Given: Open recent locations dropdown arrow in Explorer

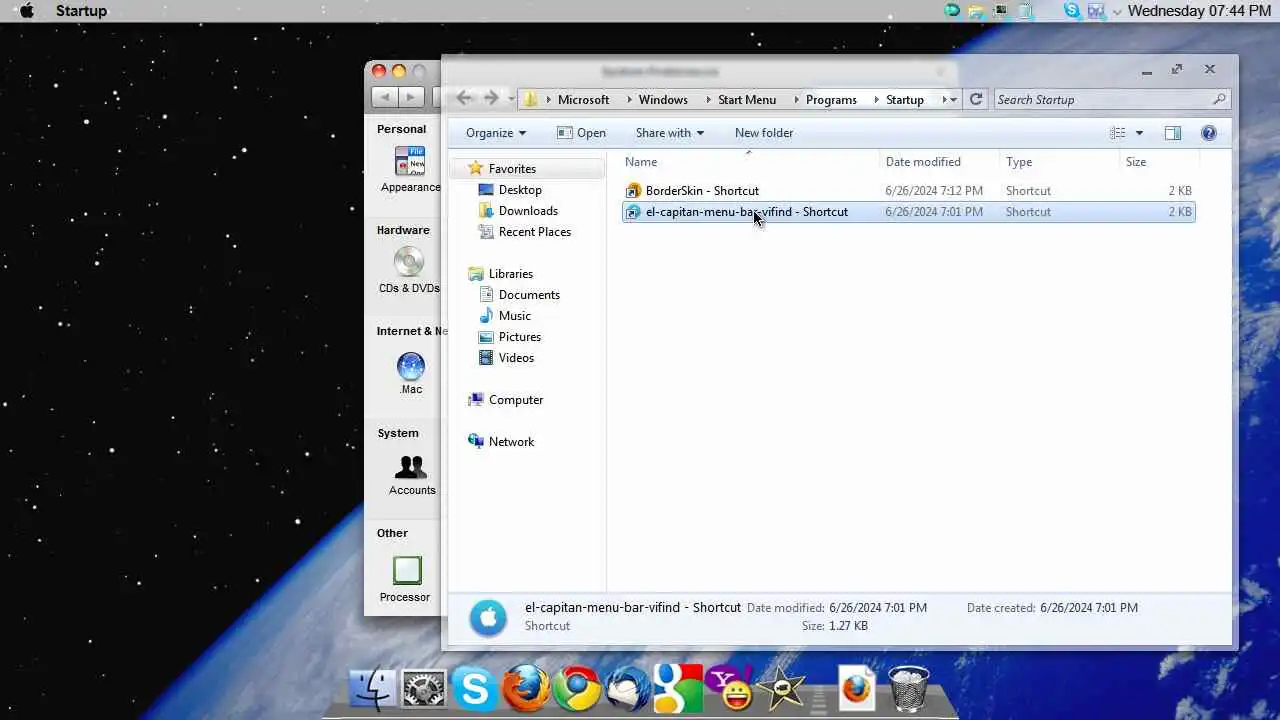Looking at the screenshot, I should point(511,99).
